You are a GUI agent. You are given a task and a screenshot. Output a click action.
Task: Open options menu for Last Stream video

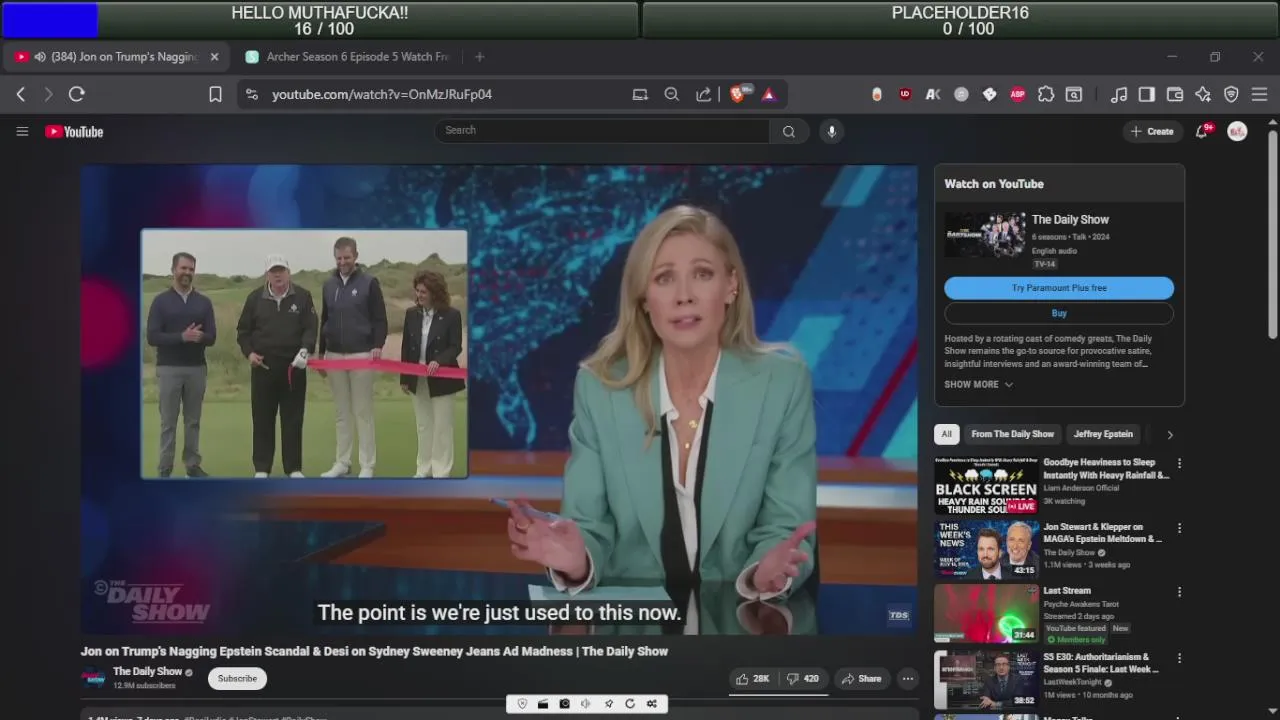point(1179,592)
